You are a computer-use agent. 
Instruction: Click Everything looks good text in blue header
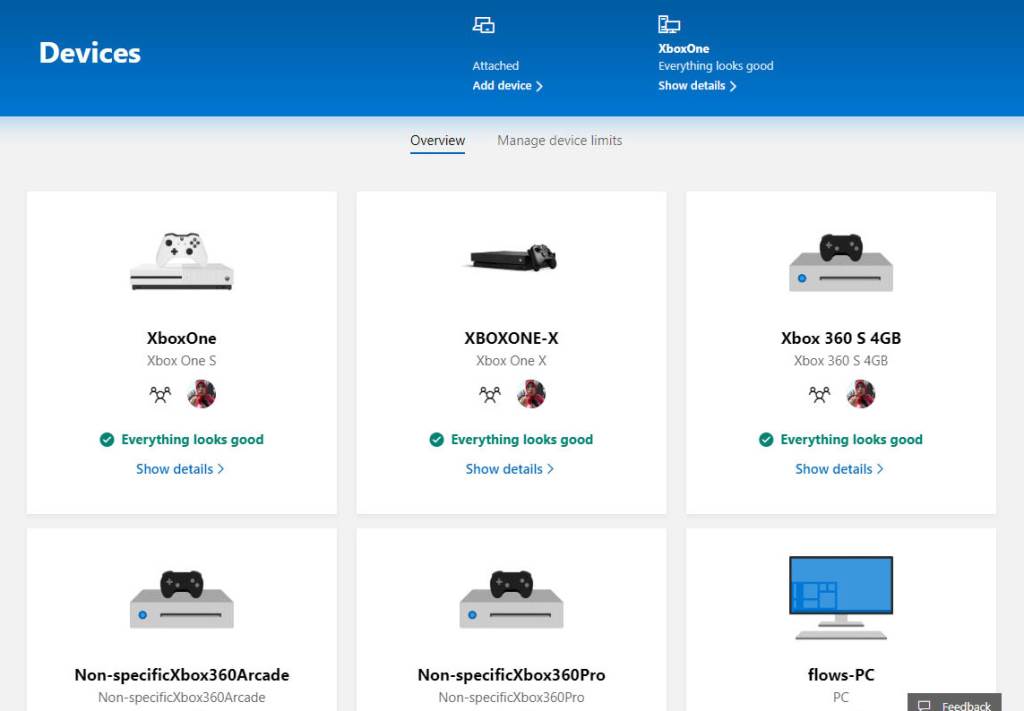coord(716,66)
